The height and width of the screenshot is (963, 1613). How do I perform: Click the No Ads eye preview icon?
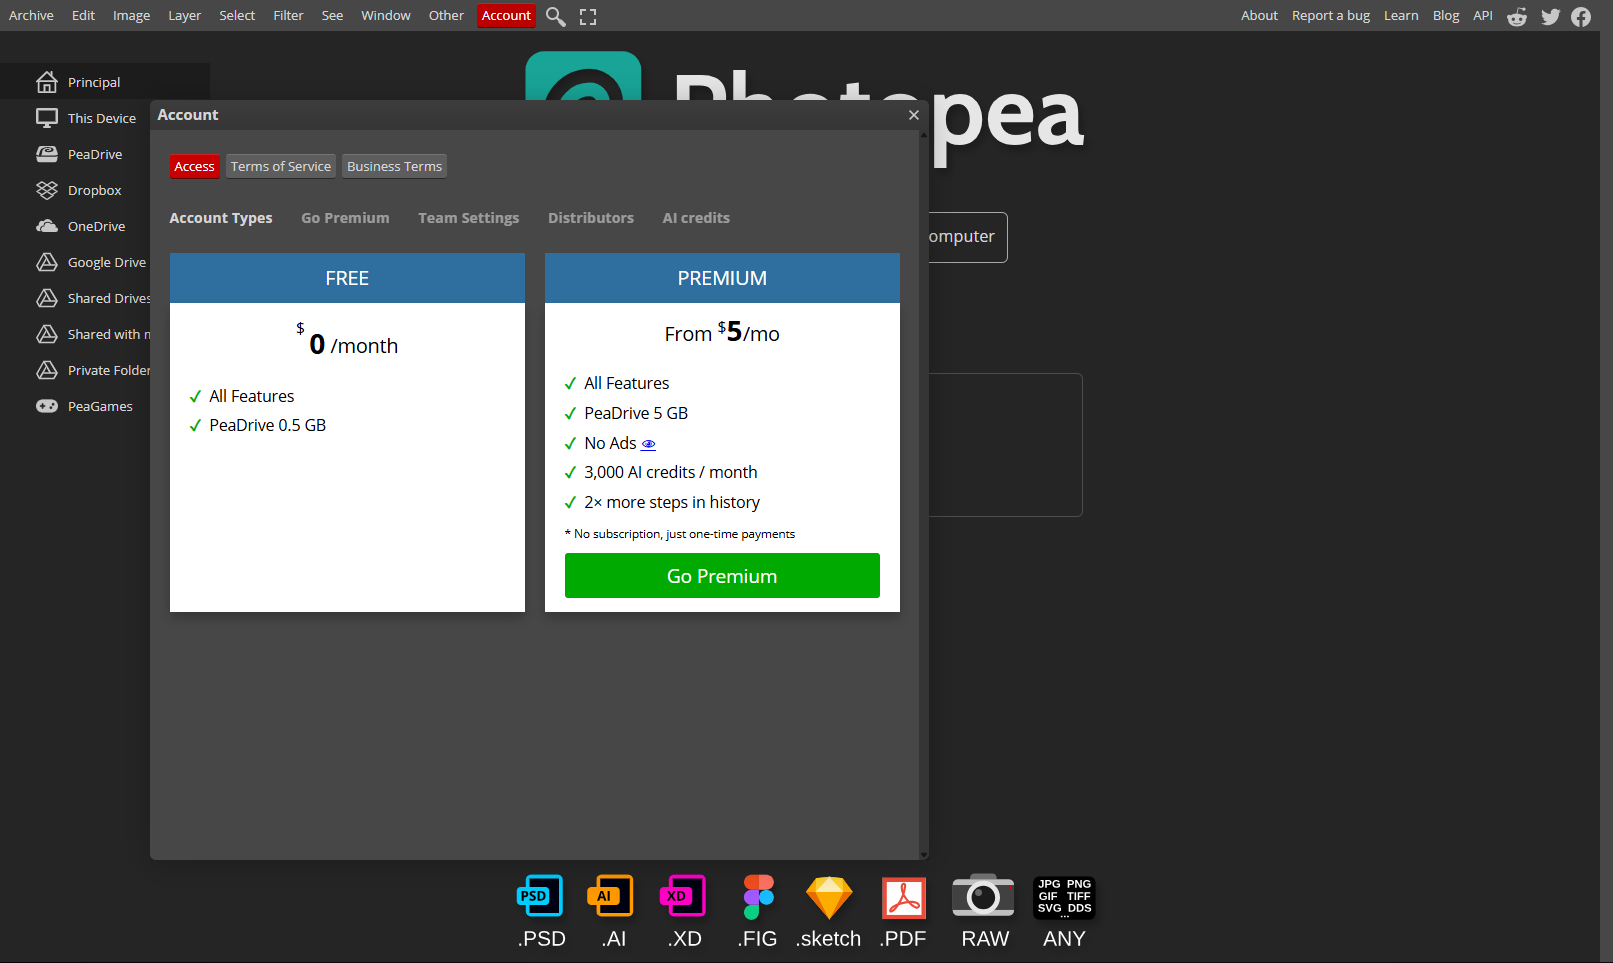648,444
